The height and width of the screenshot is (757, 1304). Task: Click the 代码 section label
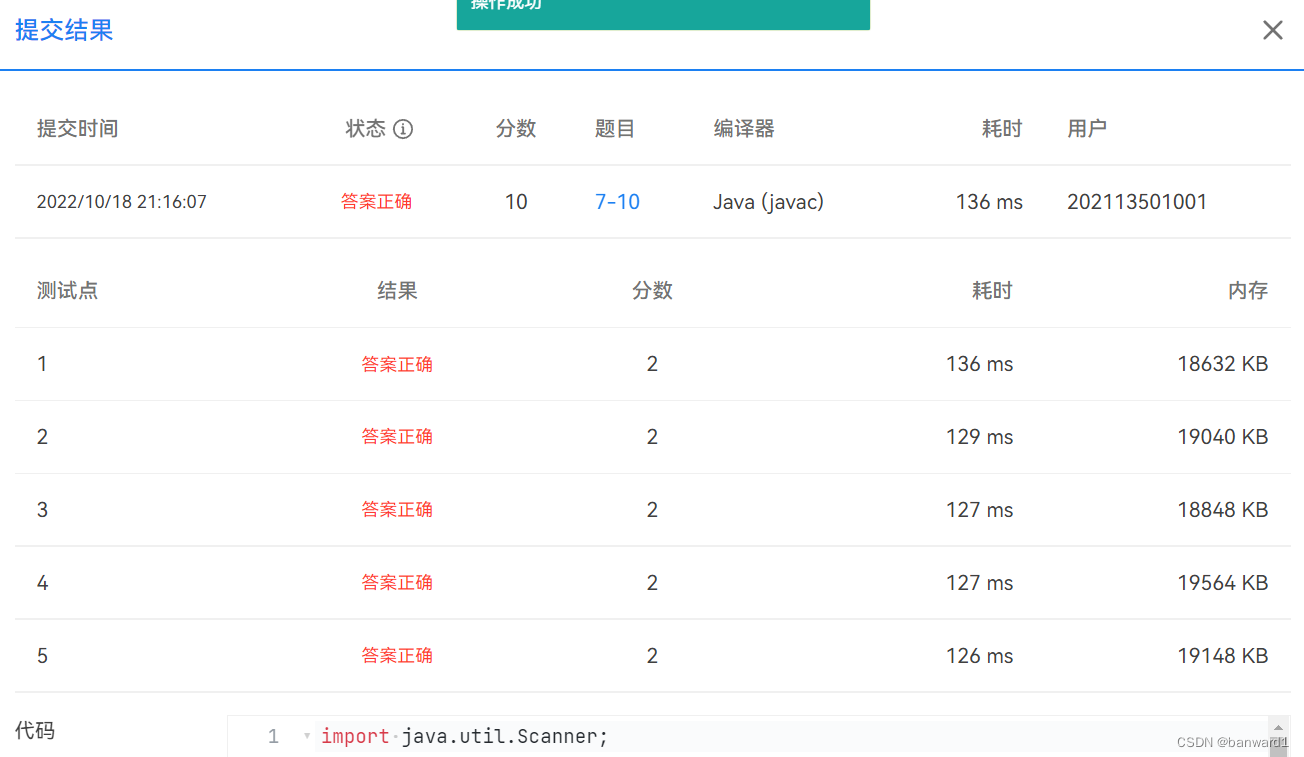tap(35, 731)
